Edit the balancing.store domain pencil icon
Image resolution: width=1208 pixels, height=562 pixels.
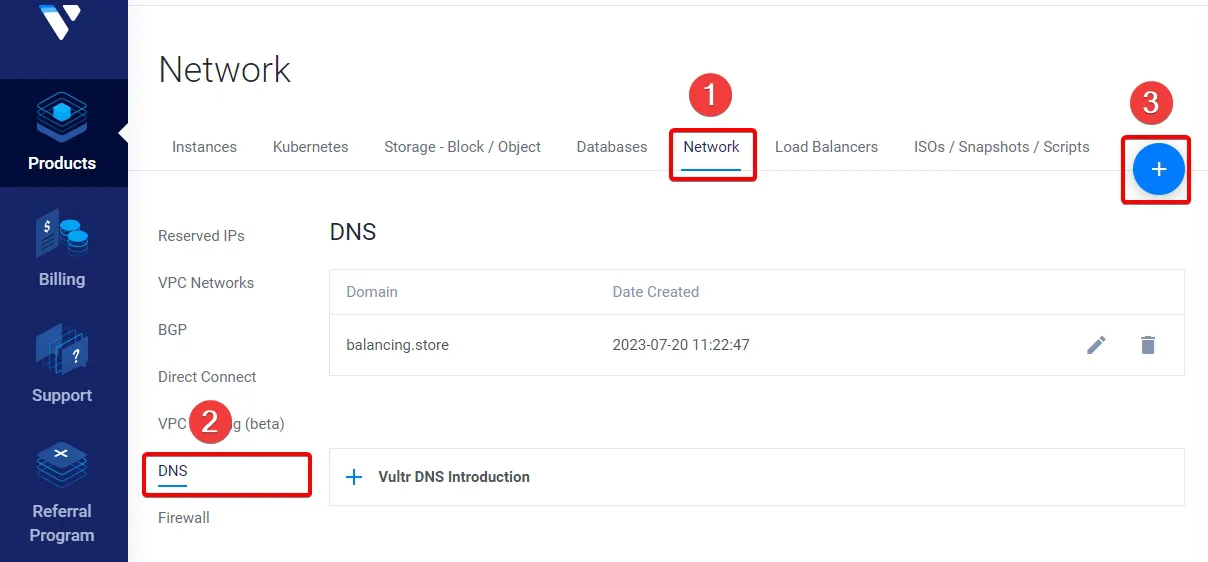tap(1097, 345)
